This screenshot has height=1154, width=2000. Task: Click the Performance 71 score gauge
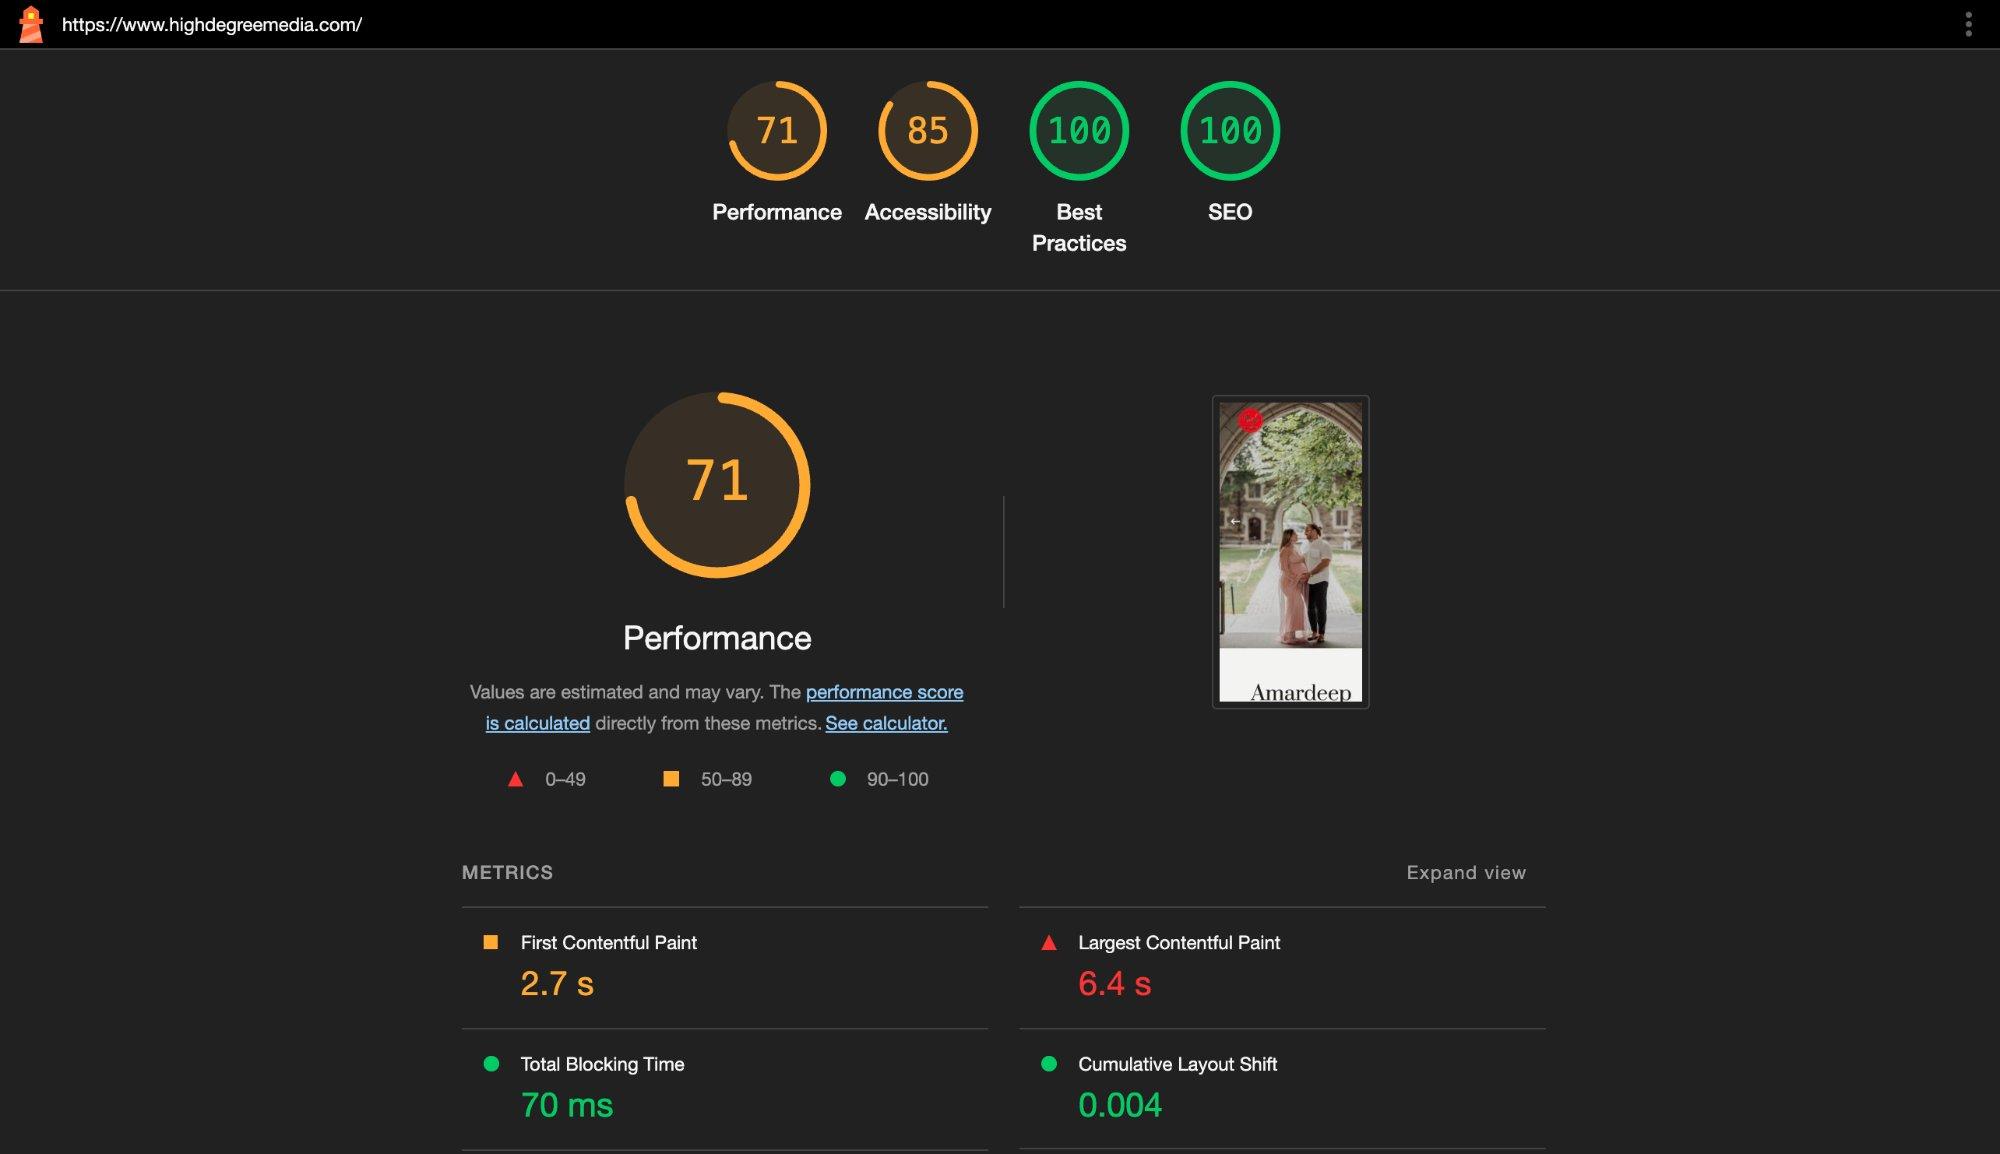[x=777, y=131]
